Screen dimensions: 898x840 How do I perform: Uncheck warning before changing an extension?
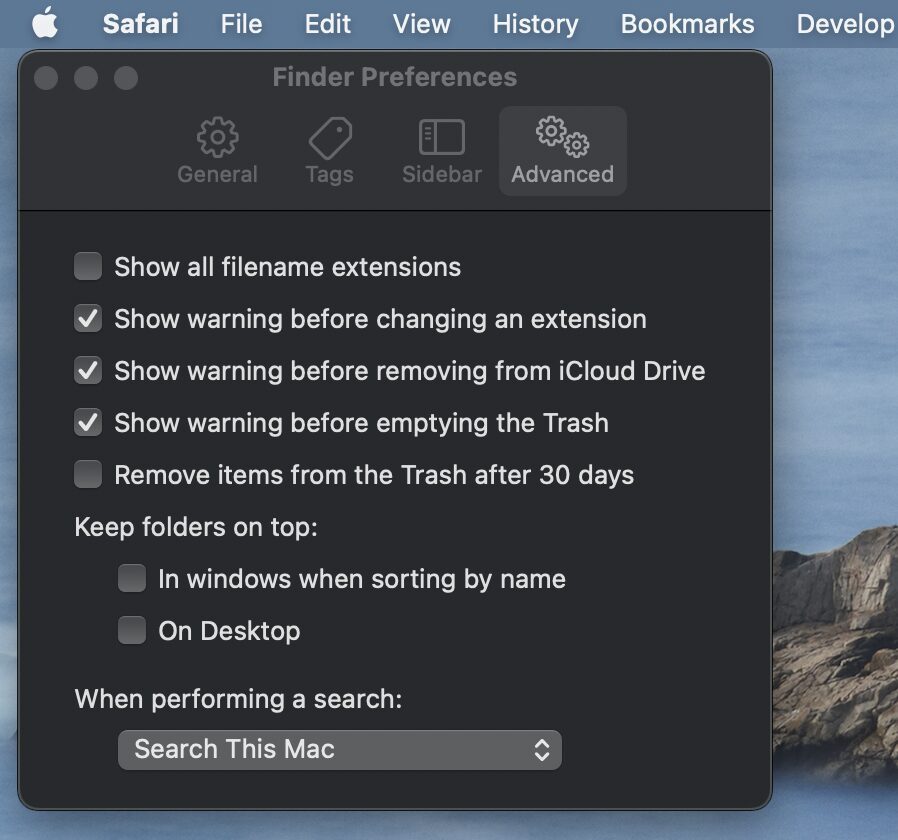point(89,319)
